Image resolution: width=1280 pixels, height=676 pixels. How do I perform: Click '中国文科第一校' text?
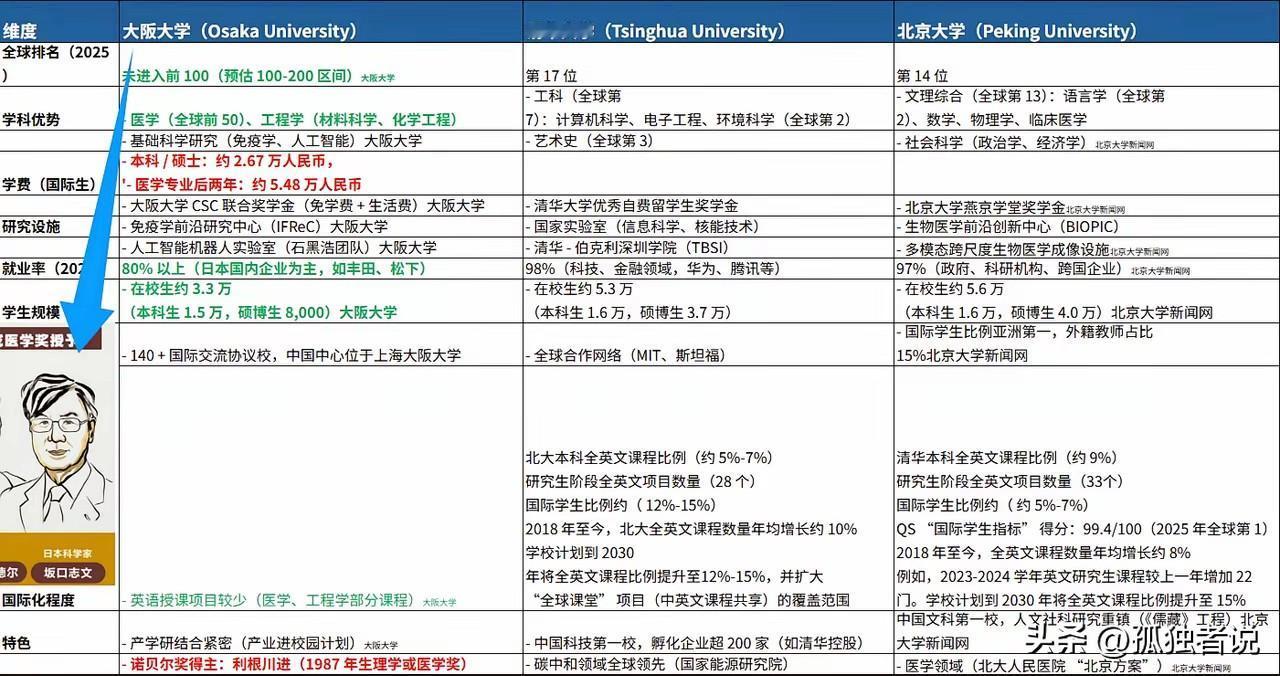(x=946, y=620)
